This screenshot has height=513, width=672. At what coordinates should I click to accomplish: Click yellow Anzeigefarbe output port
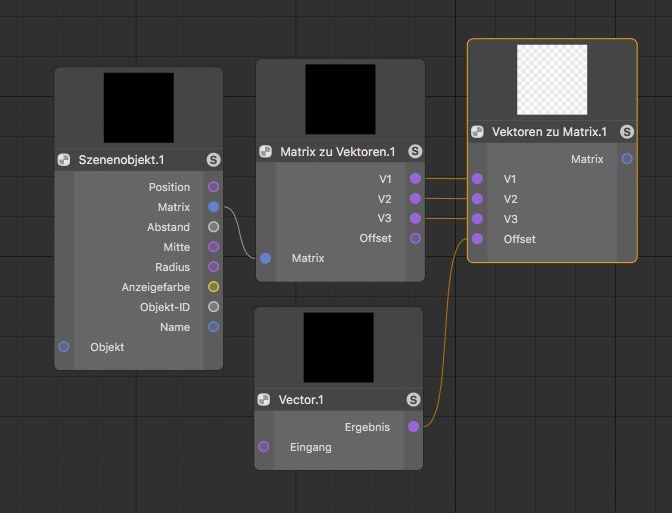213,287
